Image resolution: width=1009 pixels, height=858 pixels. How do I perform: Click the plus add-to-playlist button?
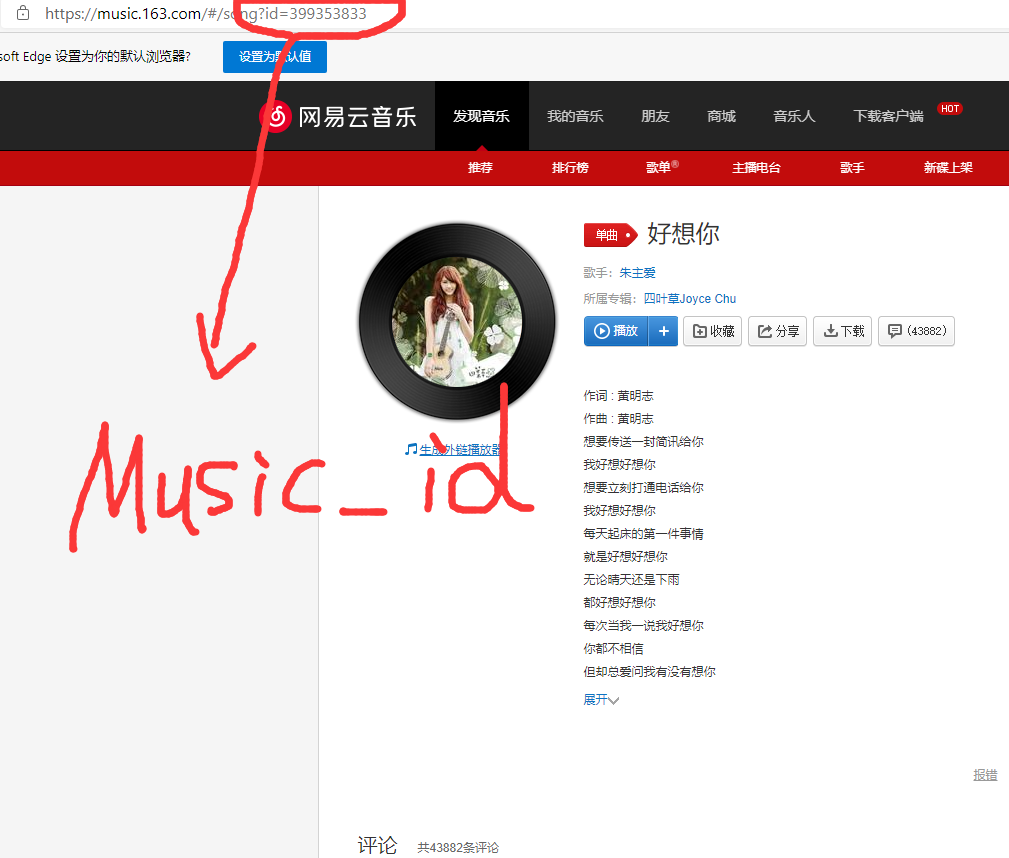pyautogui.click(x=663, y=331)
